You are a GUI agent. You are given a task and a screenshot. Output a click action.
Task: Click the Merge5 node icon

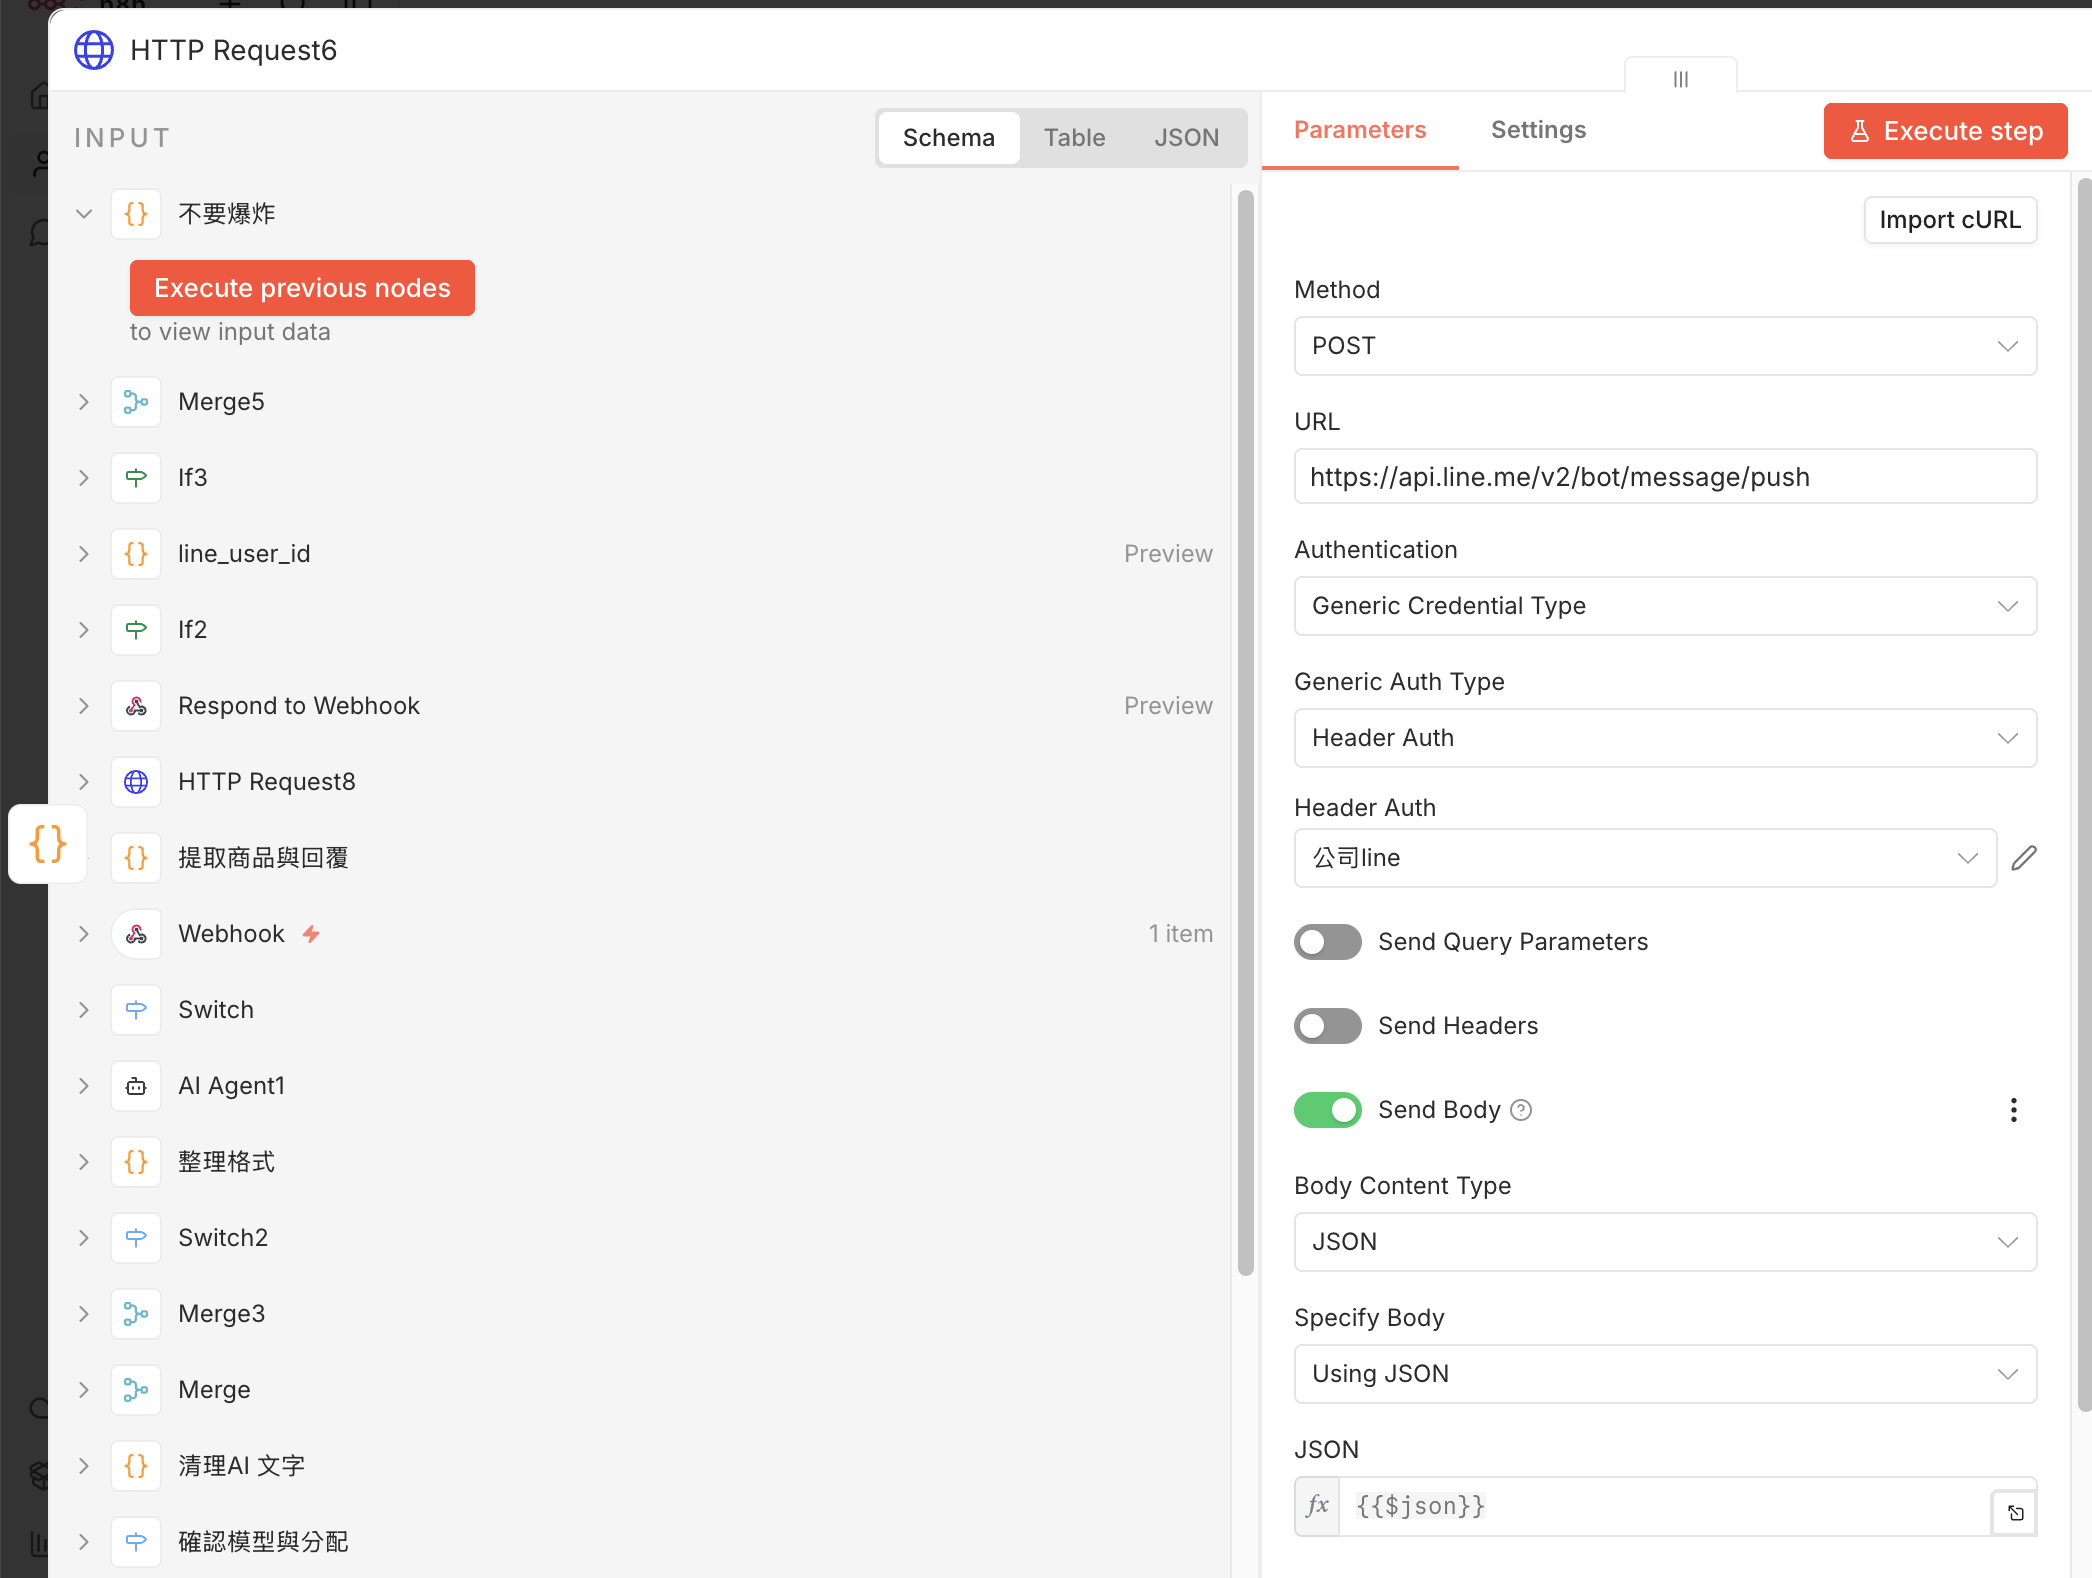click(x=136, y=402)
